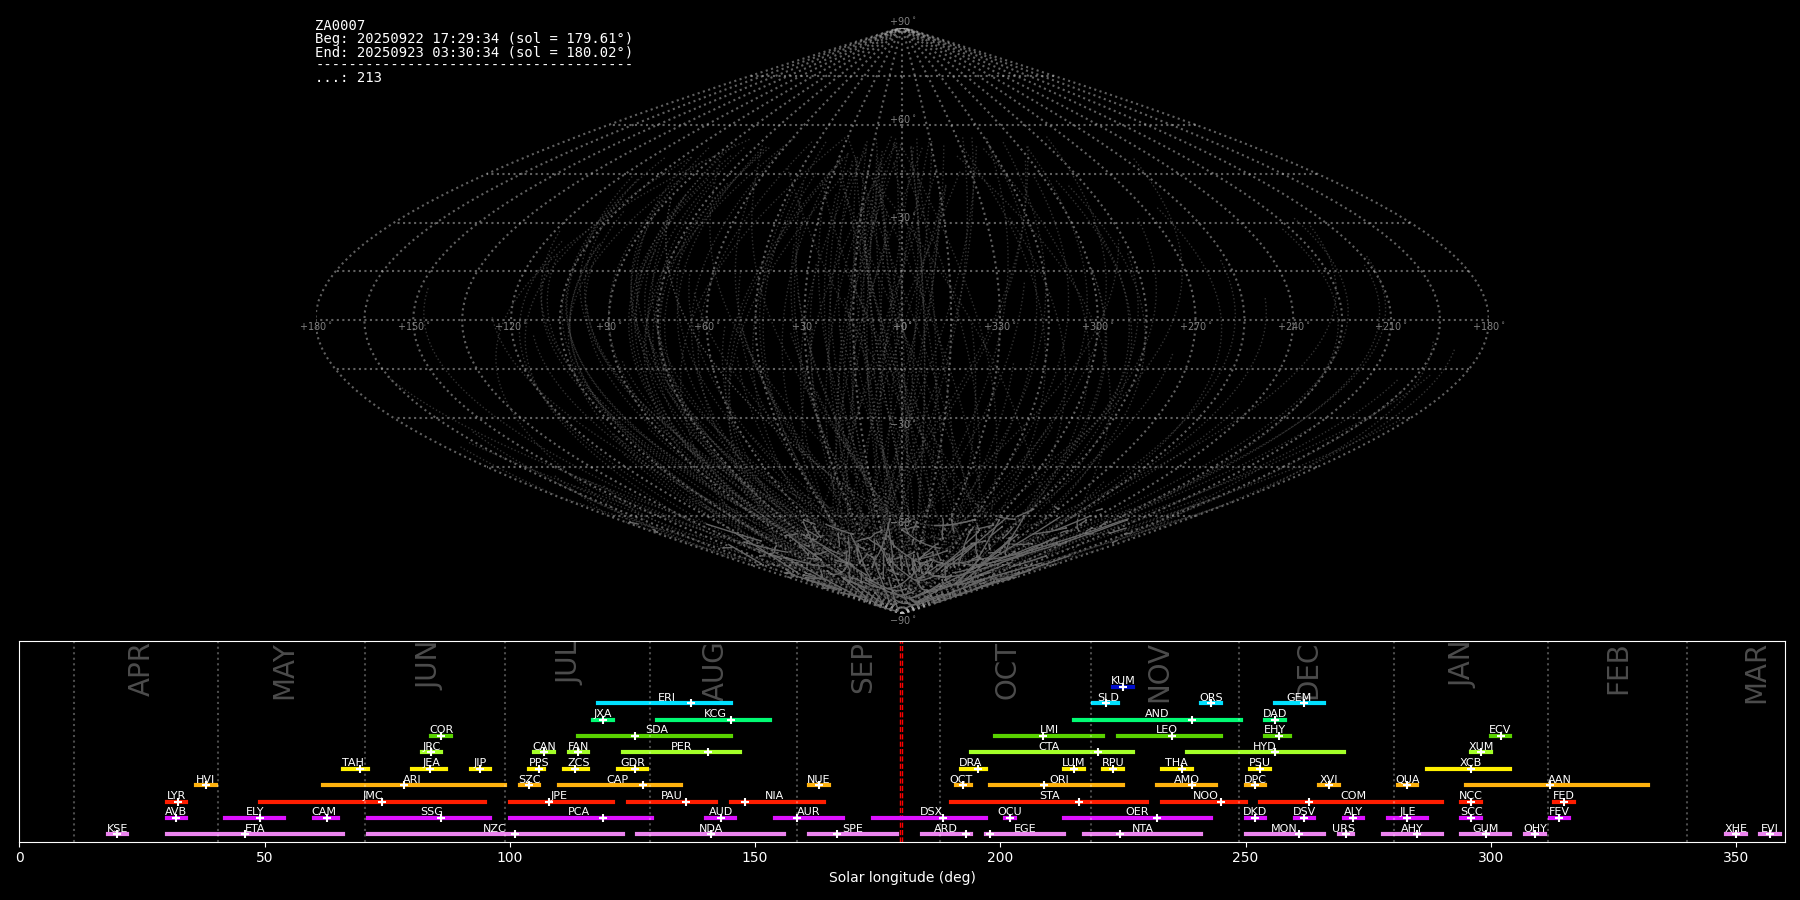Screen dimensions: 1800x900
Task: Click the yellow XCB shower bar
Action: pos(1468,769)
